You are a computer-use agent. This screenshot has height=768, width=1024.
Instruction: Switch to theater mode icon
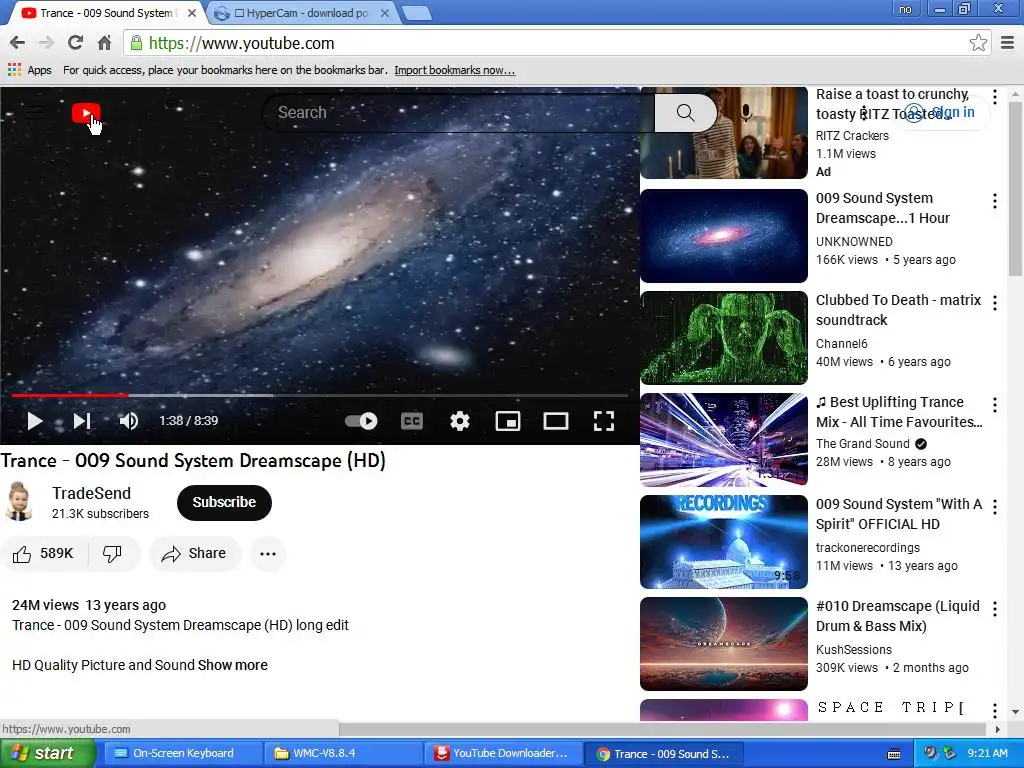[x=556, y=421]
